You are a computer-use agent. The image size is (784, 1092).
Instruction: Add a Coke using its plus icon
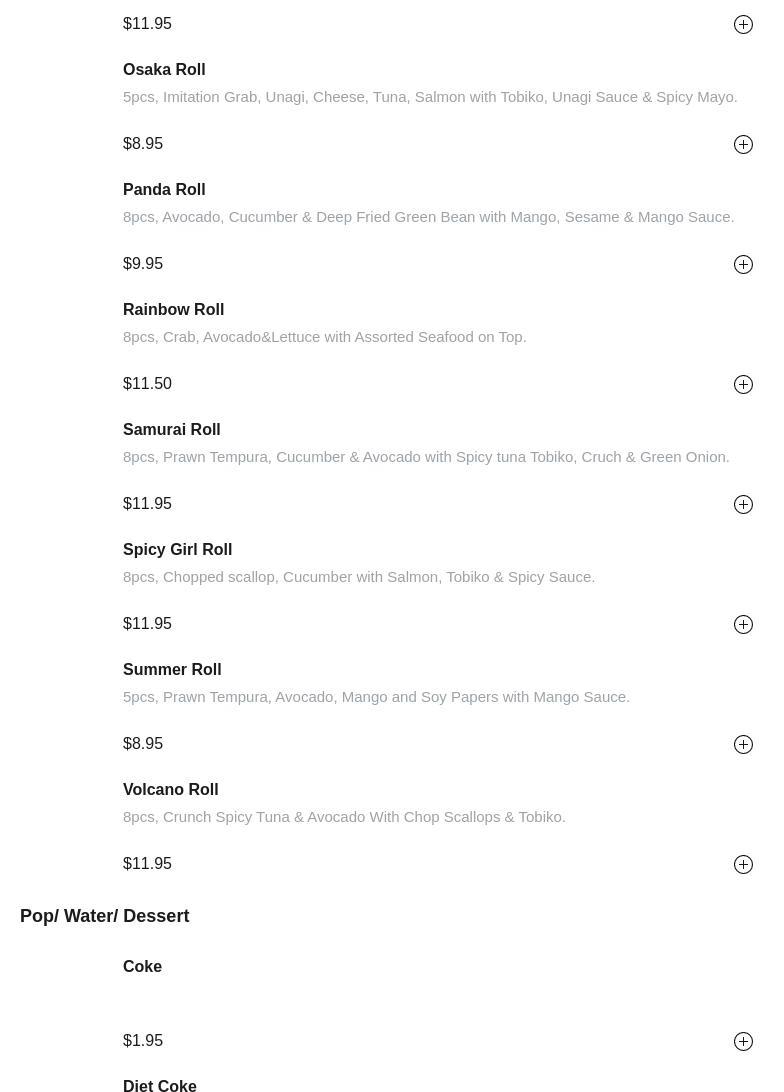click(743, 1041)
